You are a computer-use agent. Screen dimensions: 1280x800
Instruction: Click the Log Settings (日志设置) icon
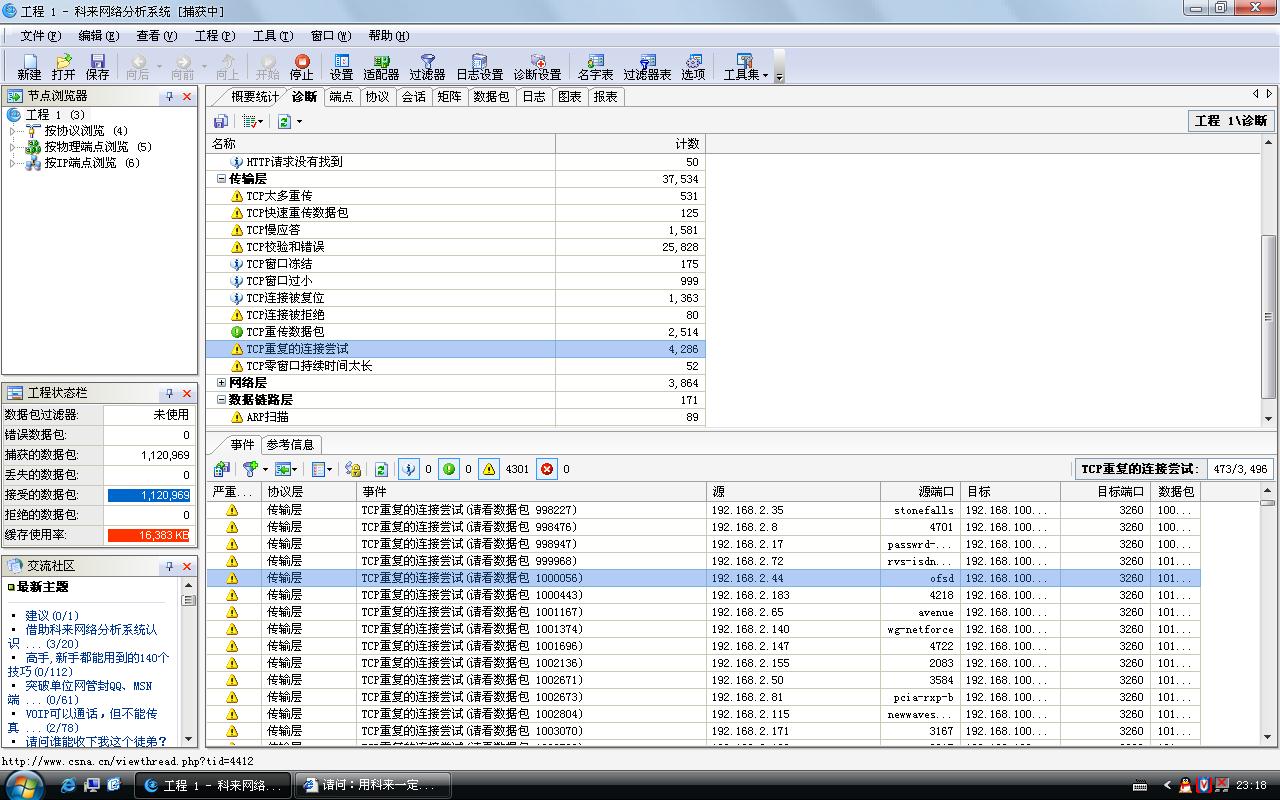[x=479, y=67]
